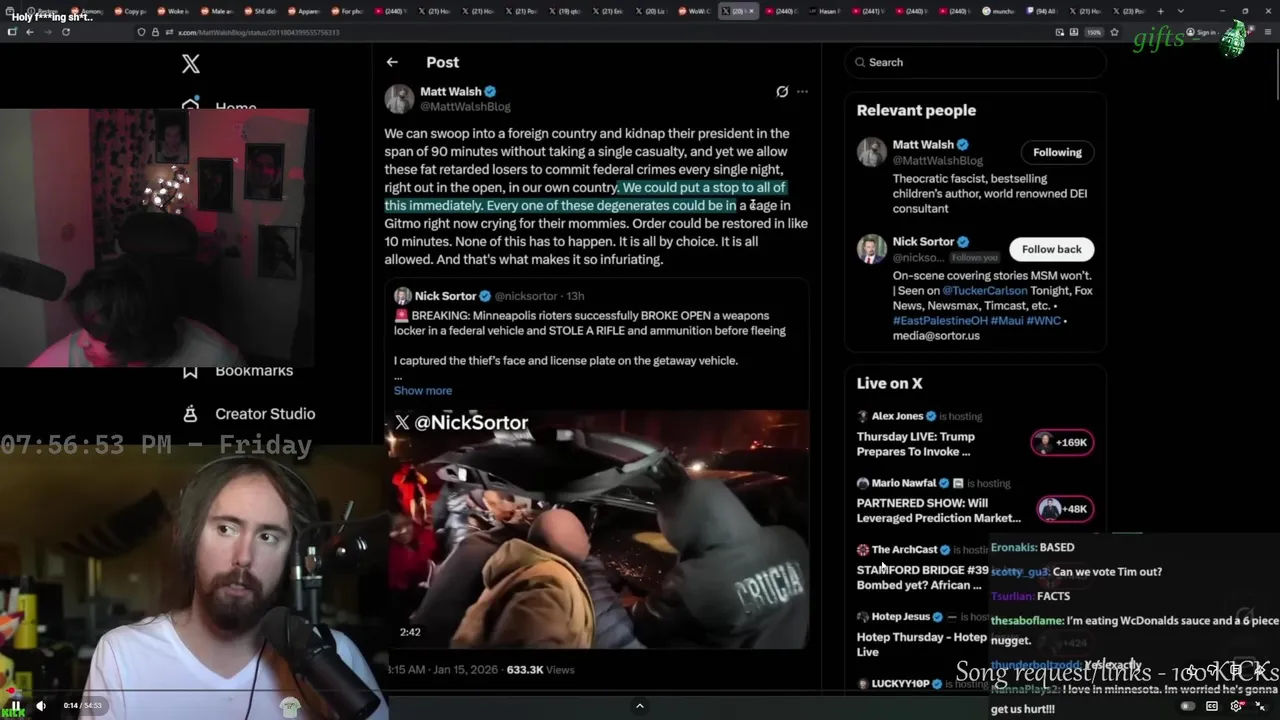The image size is (1280, 720).
Task: Open the list all tabs dropdown arrow
Action: click(x=1181, y=11)
